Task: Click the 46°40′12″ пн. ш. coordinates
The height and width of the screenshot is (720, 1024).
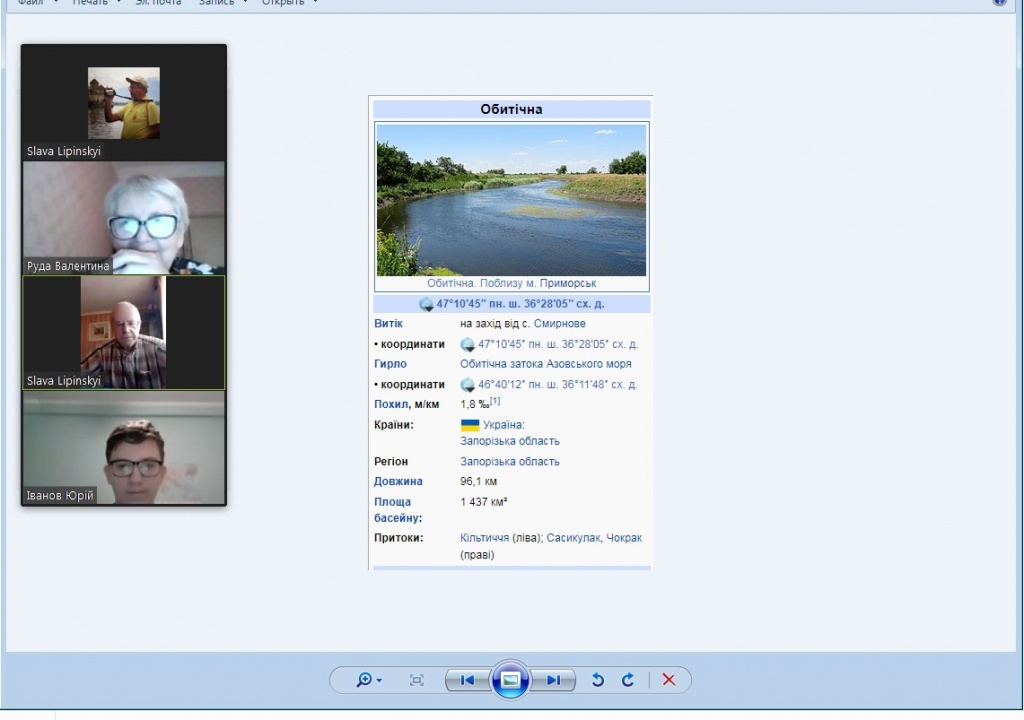Action: coord(558,385)
